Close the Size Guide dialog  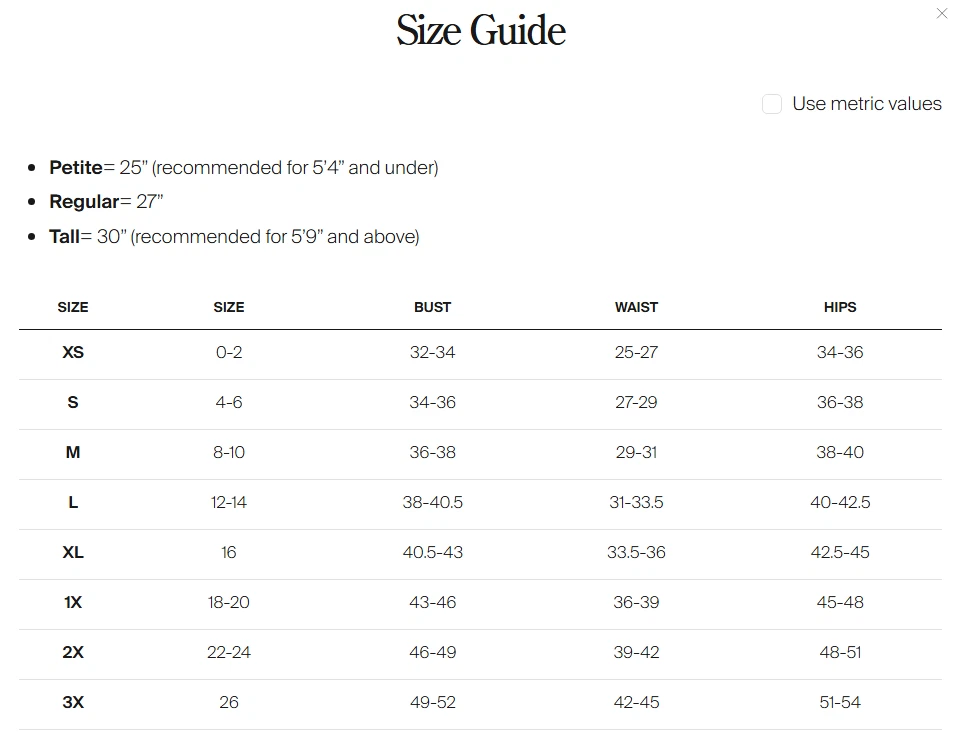pyautogui.click(x=941, y=14)
